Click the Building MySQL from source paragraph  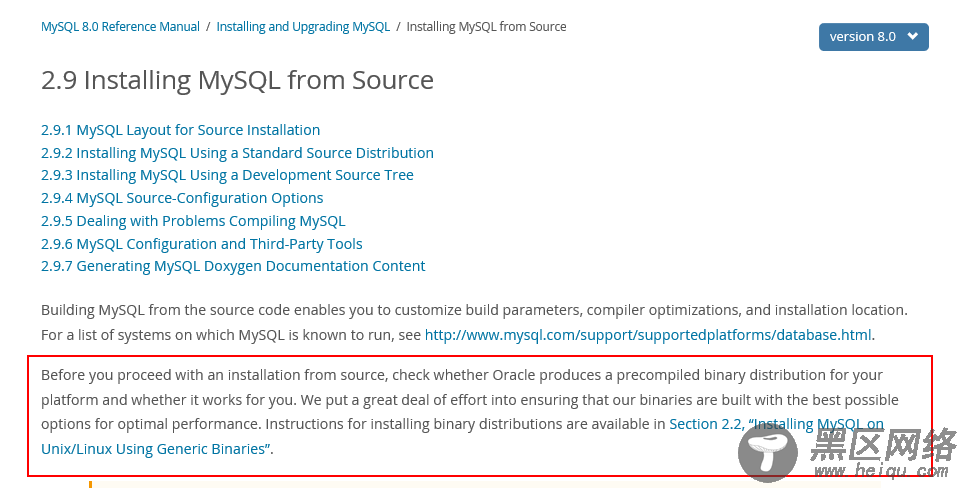[x=474, y=322]
